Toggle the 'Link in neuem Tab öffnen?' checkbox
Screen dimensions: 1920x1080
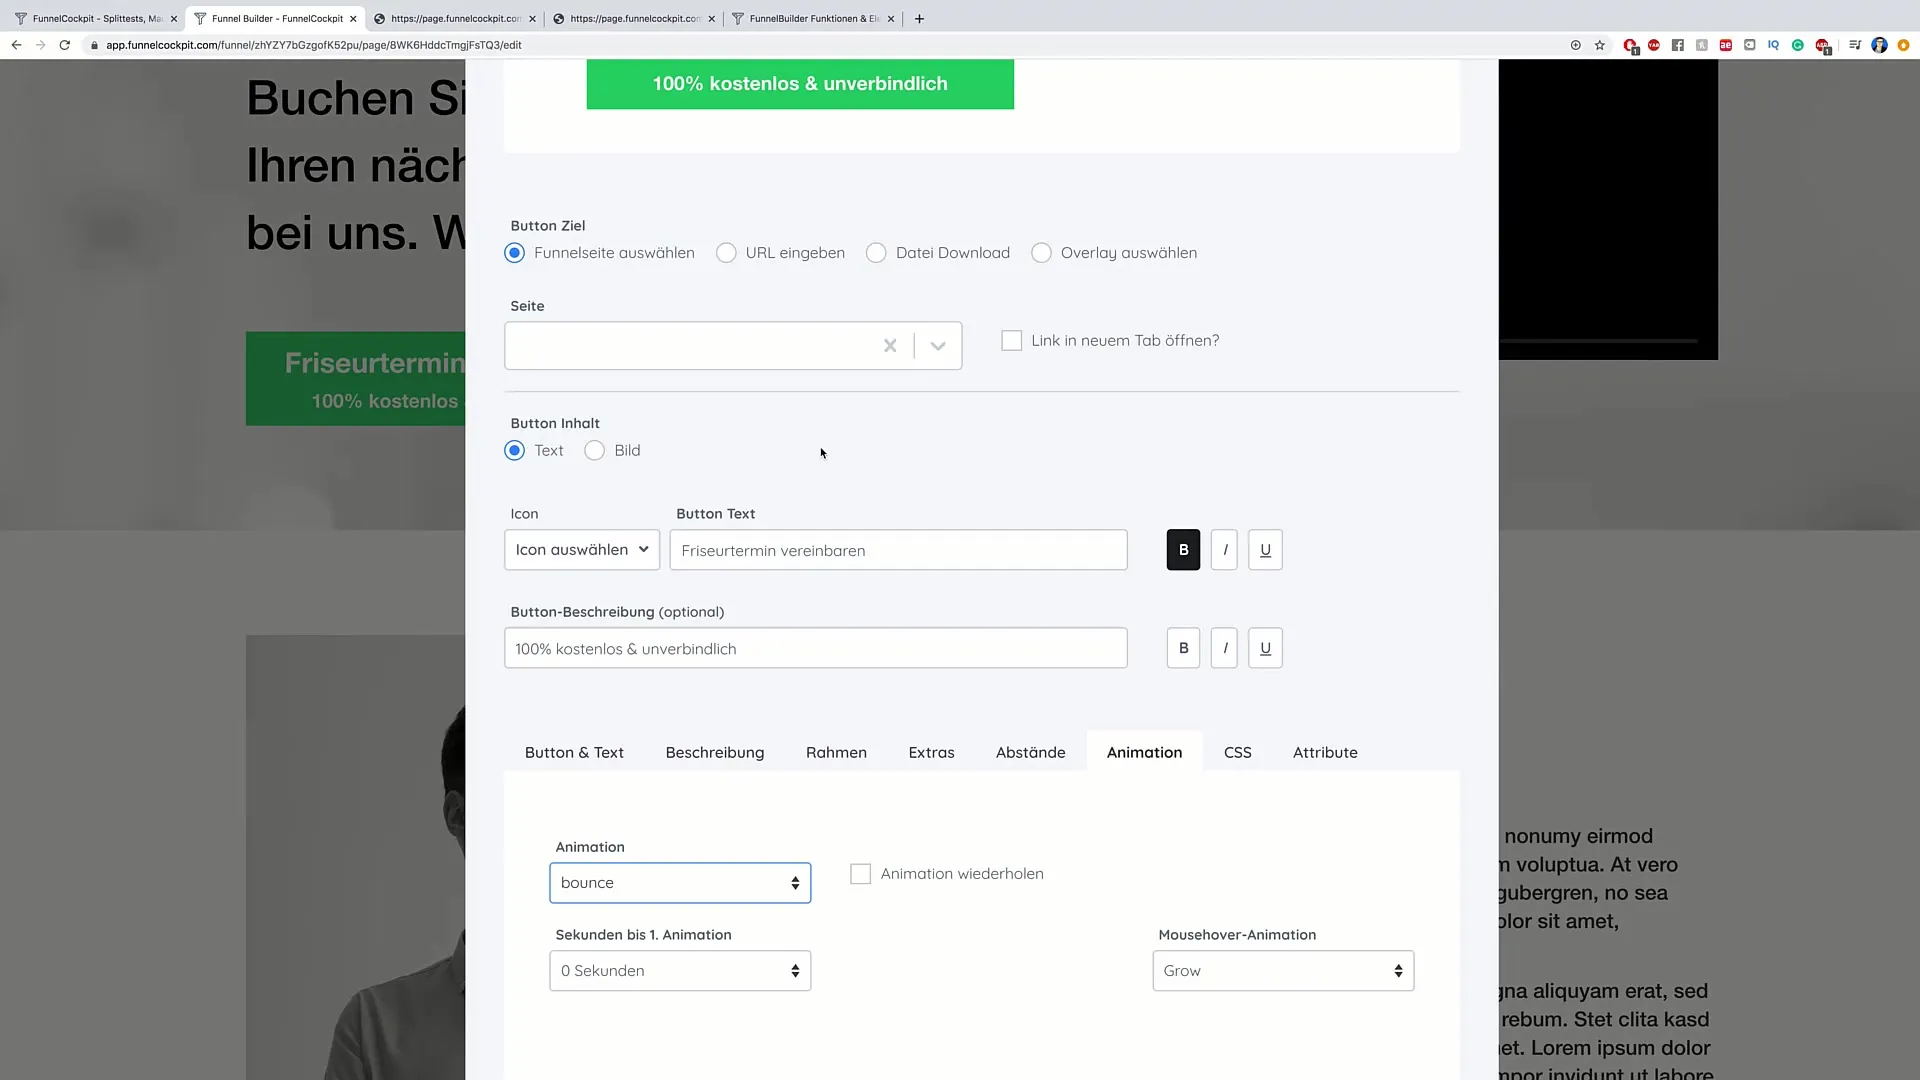(1011, 340)
